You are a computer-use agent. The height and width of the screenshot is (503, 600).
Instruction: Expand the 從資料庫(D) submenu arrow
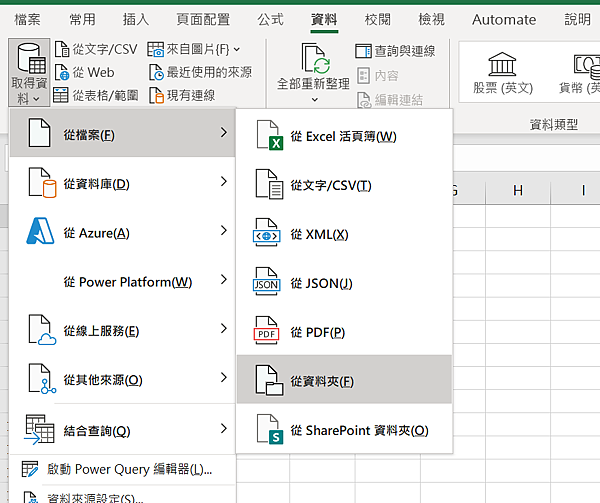[224, 181]
